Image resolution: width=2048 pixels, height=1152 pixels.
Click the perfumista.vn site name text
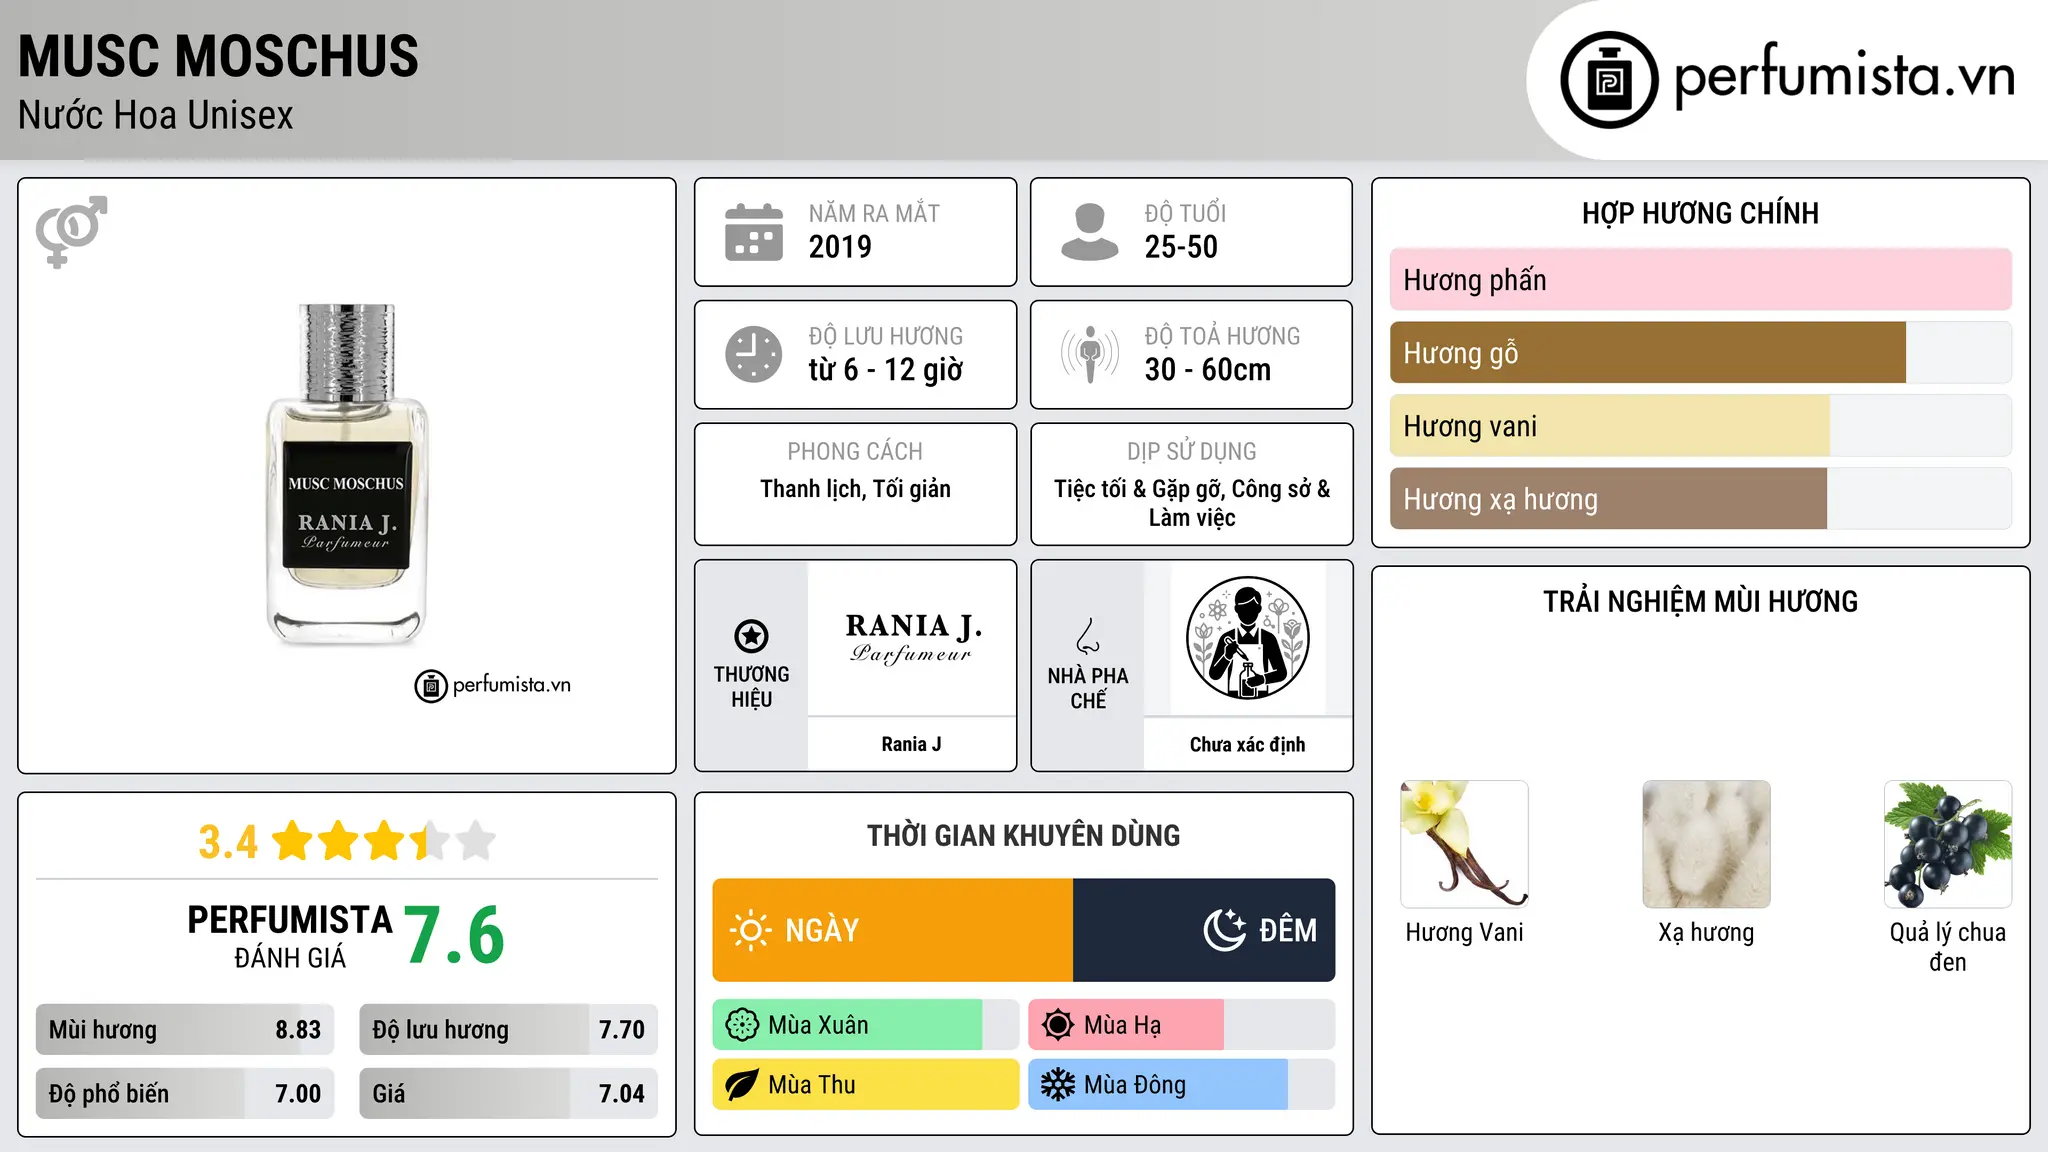[1845, 76]
